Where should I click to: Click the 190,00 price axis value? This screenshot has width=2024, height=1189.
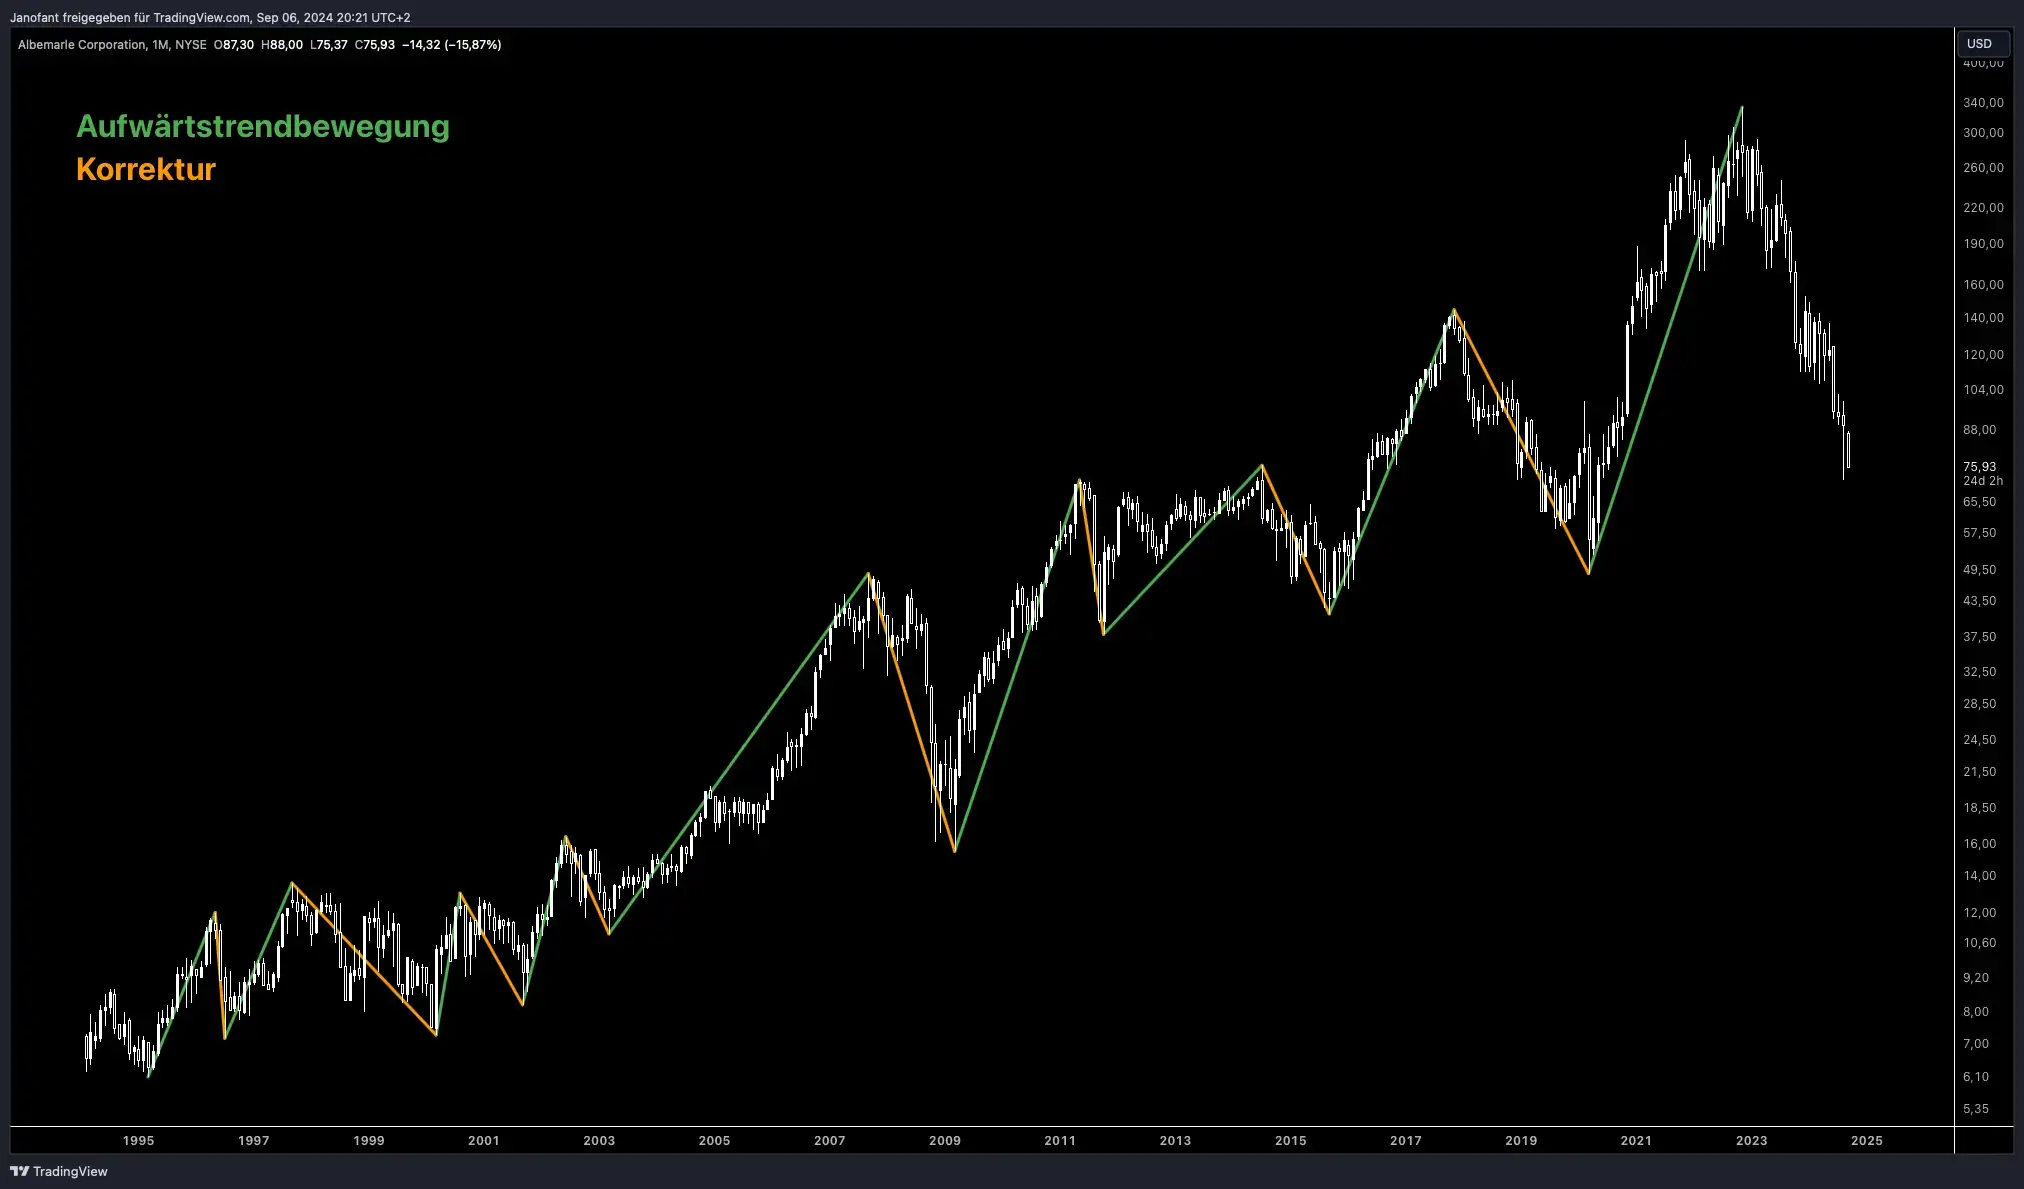(1983, 244)
